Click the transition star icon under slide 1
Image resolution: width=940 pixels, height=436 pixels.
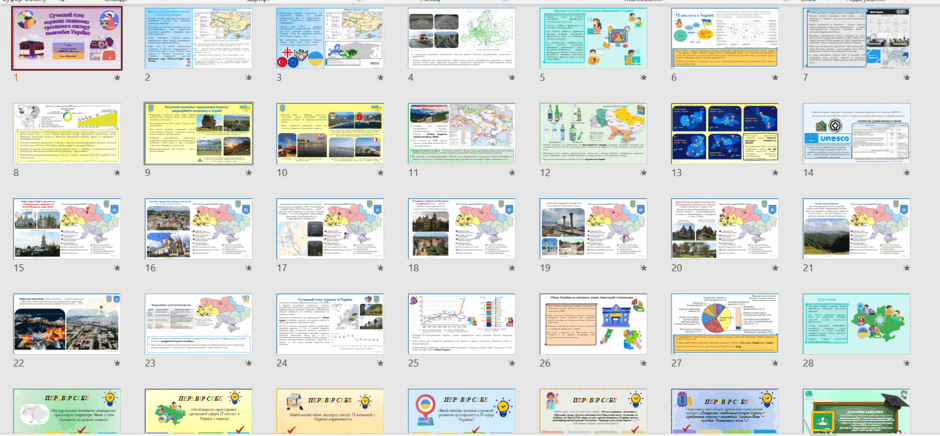[117, 77]
